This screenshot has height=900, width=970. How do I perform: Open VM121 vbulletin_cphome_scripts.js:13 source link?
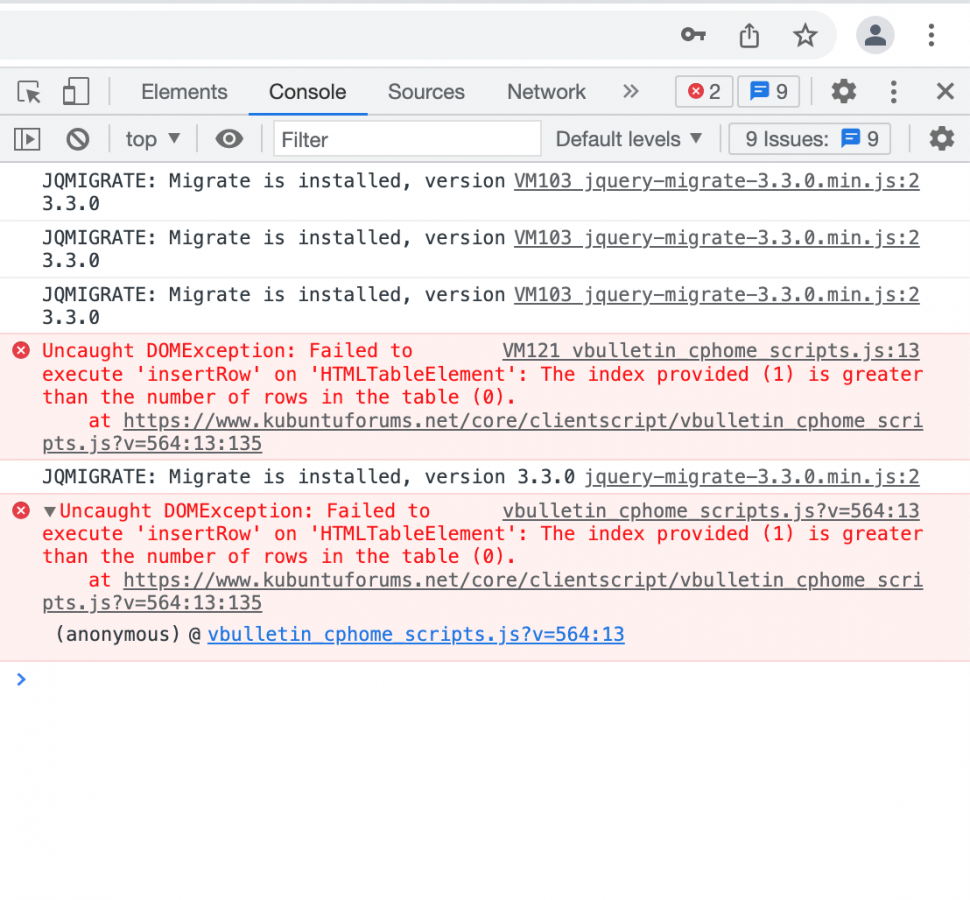711,351
